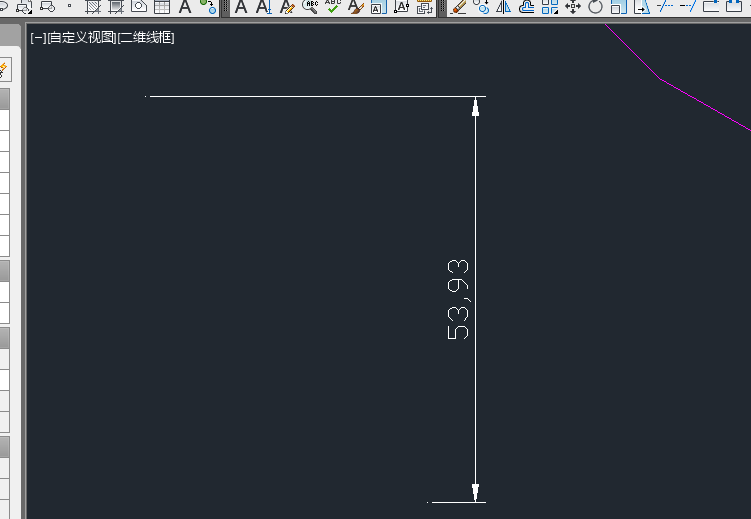Run the Spell Check tool
This screenshot has width=751, height=519.
click(x=333, y=6)
